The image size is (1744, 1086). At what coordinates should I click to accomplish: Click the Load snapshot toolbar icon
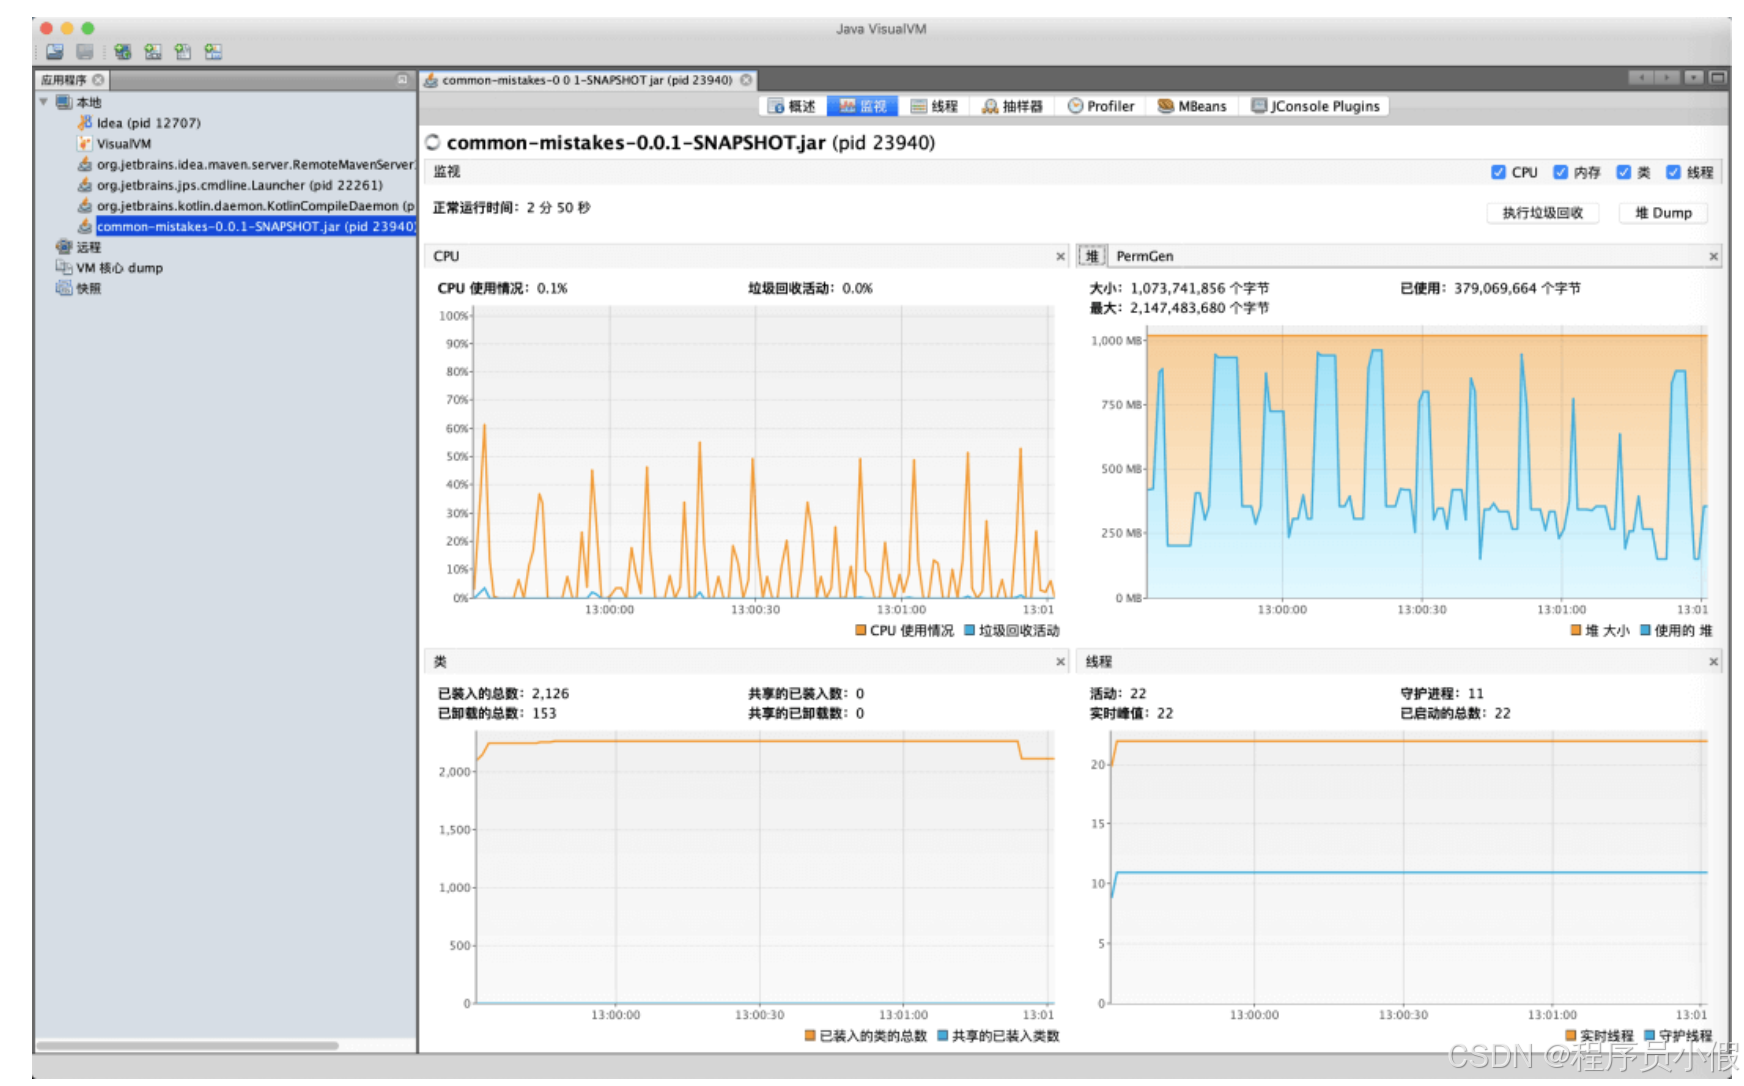point(54,52)
